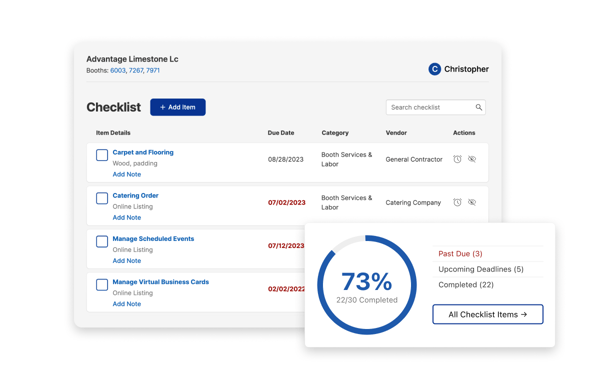
Task: Hide the Carpet and Flooring item
Action: [x=472, y=159]
